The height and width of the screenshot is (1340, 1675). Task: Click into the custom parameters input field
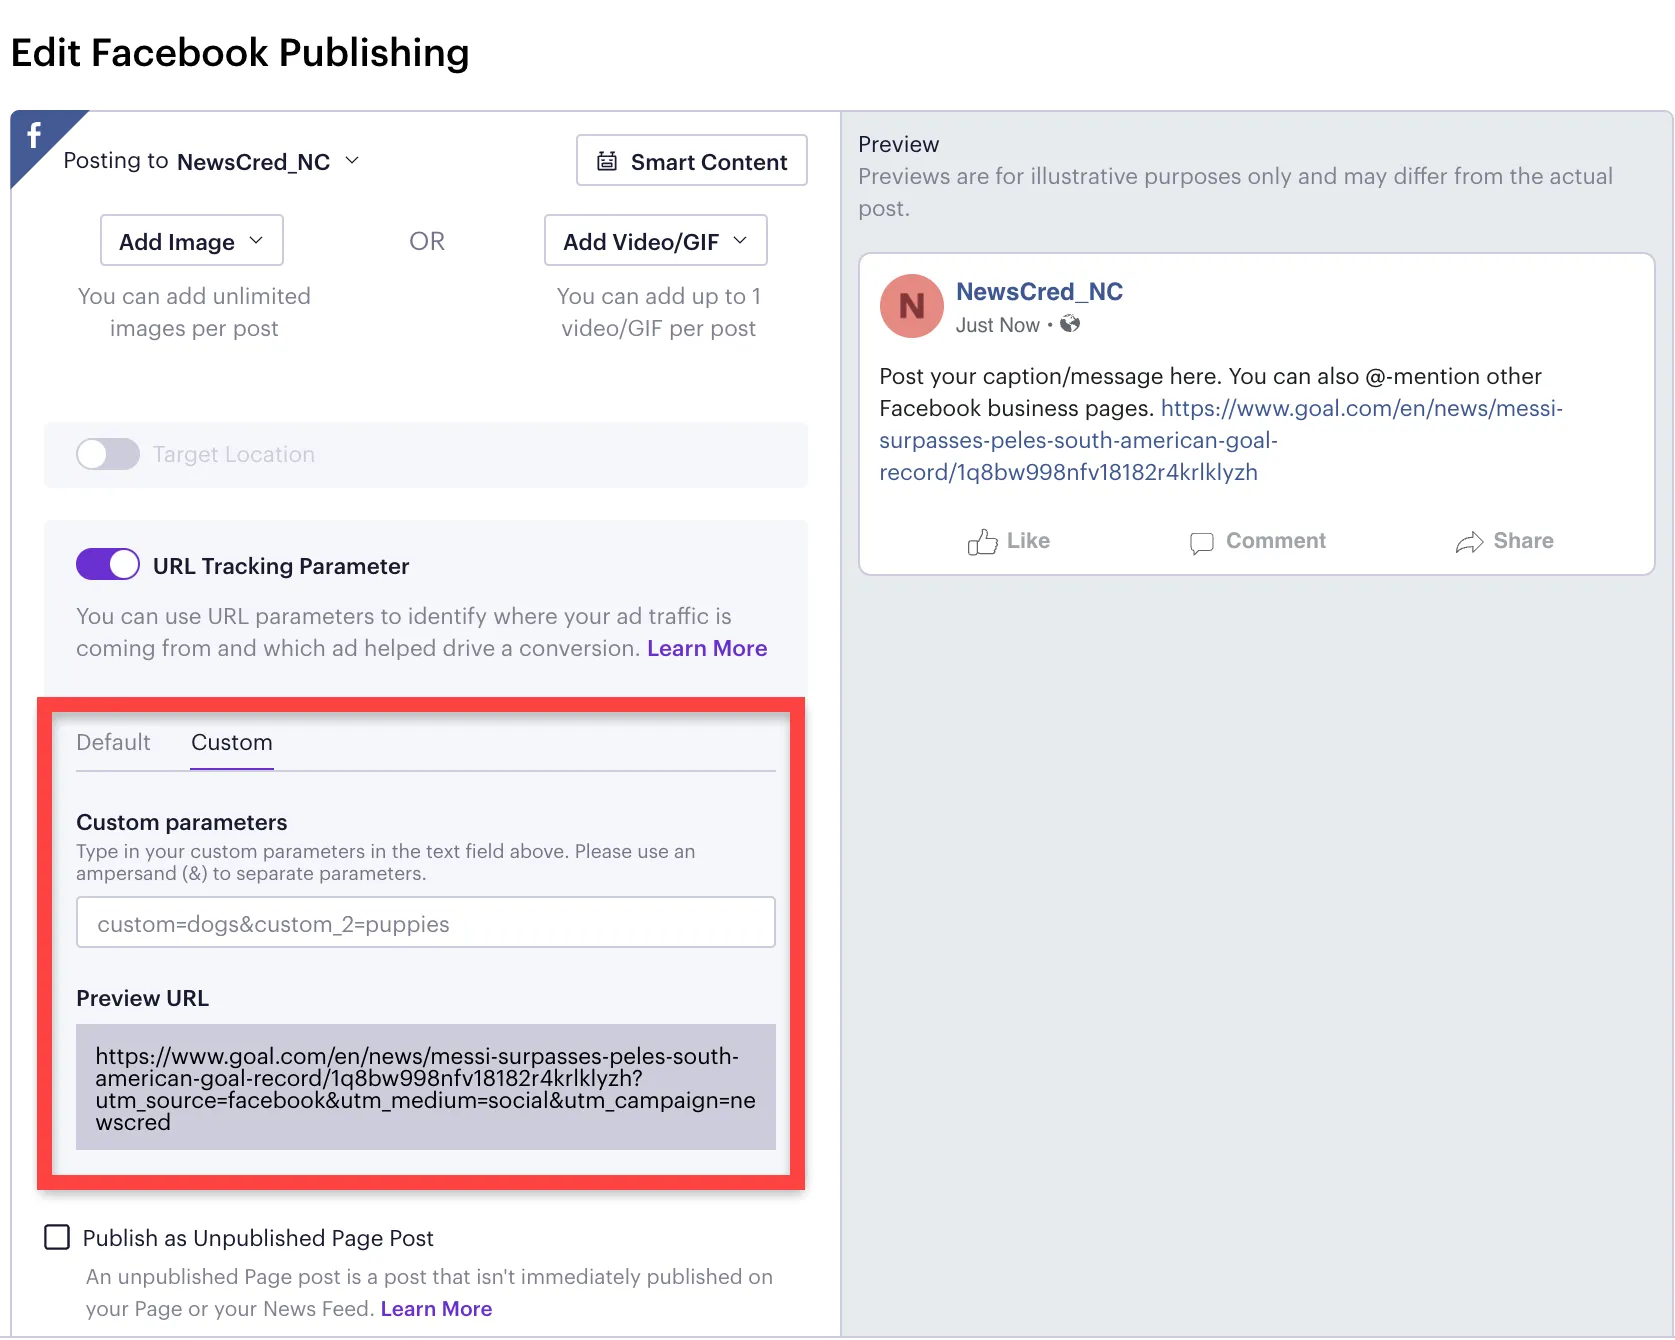click(x=426, y=922)
